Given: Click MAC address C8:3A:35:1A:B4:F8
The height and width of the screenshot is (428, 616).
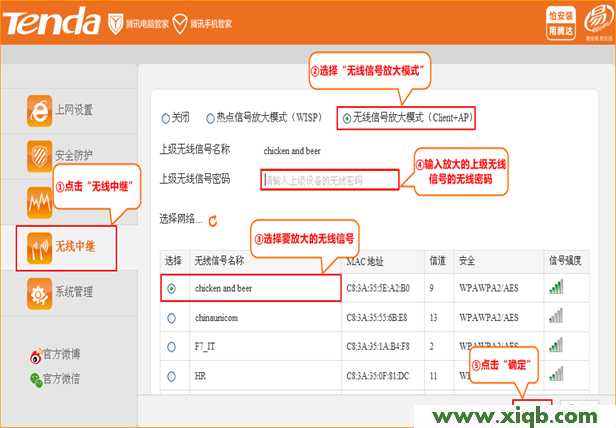Looking at the screenshot, I should (x=378, y=347).
